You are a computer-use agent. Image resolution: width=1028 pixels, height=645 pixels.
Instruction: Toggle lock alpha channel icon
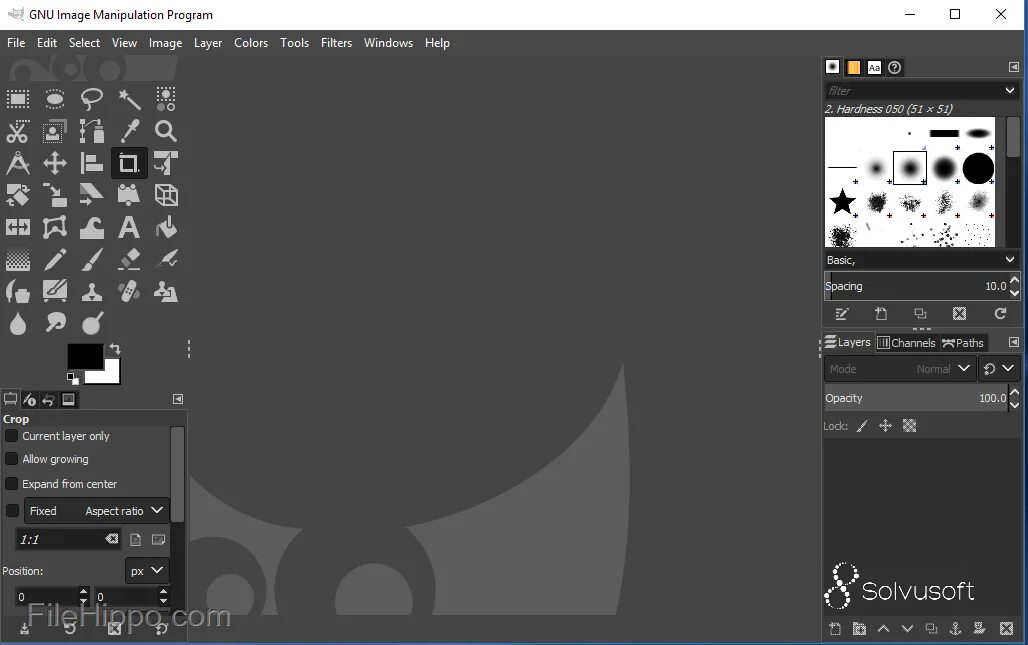909,426
